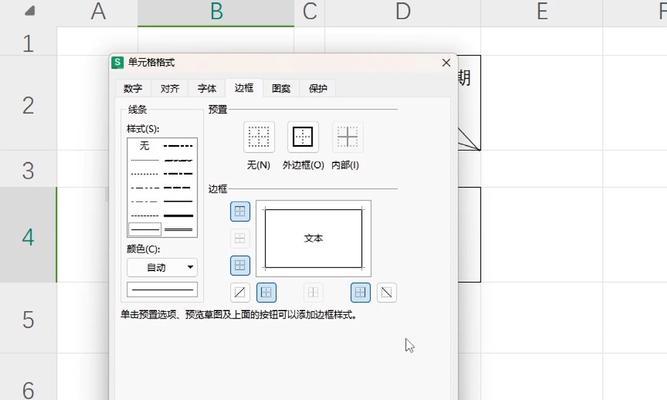The image size is (667, 400).
Task: Select column C header
Action: pos(310,12)
